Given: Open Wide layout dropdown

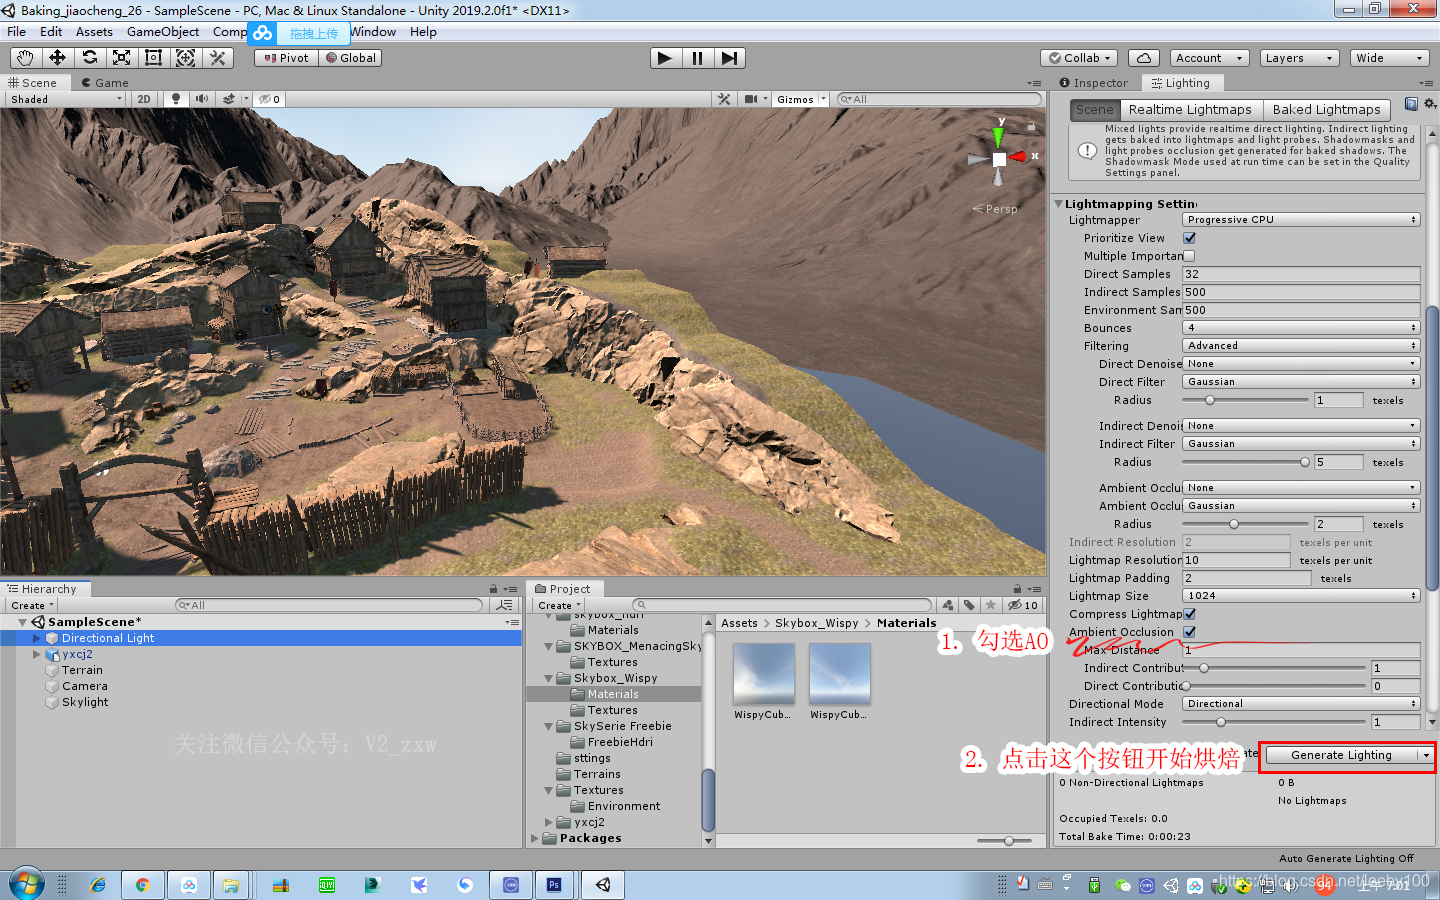Looking at the screenshot, I should click(1390, 58).
